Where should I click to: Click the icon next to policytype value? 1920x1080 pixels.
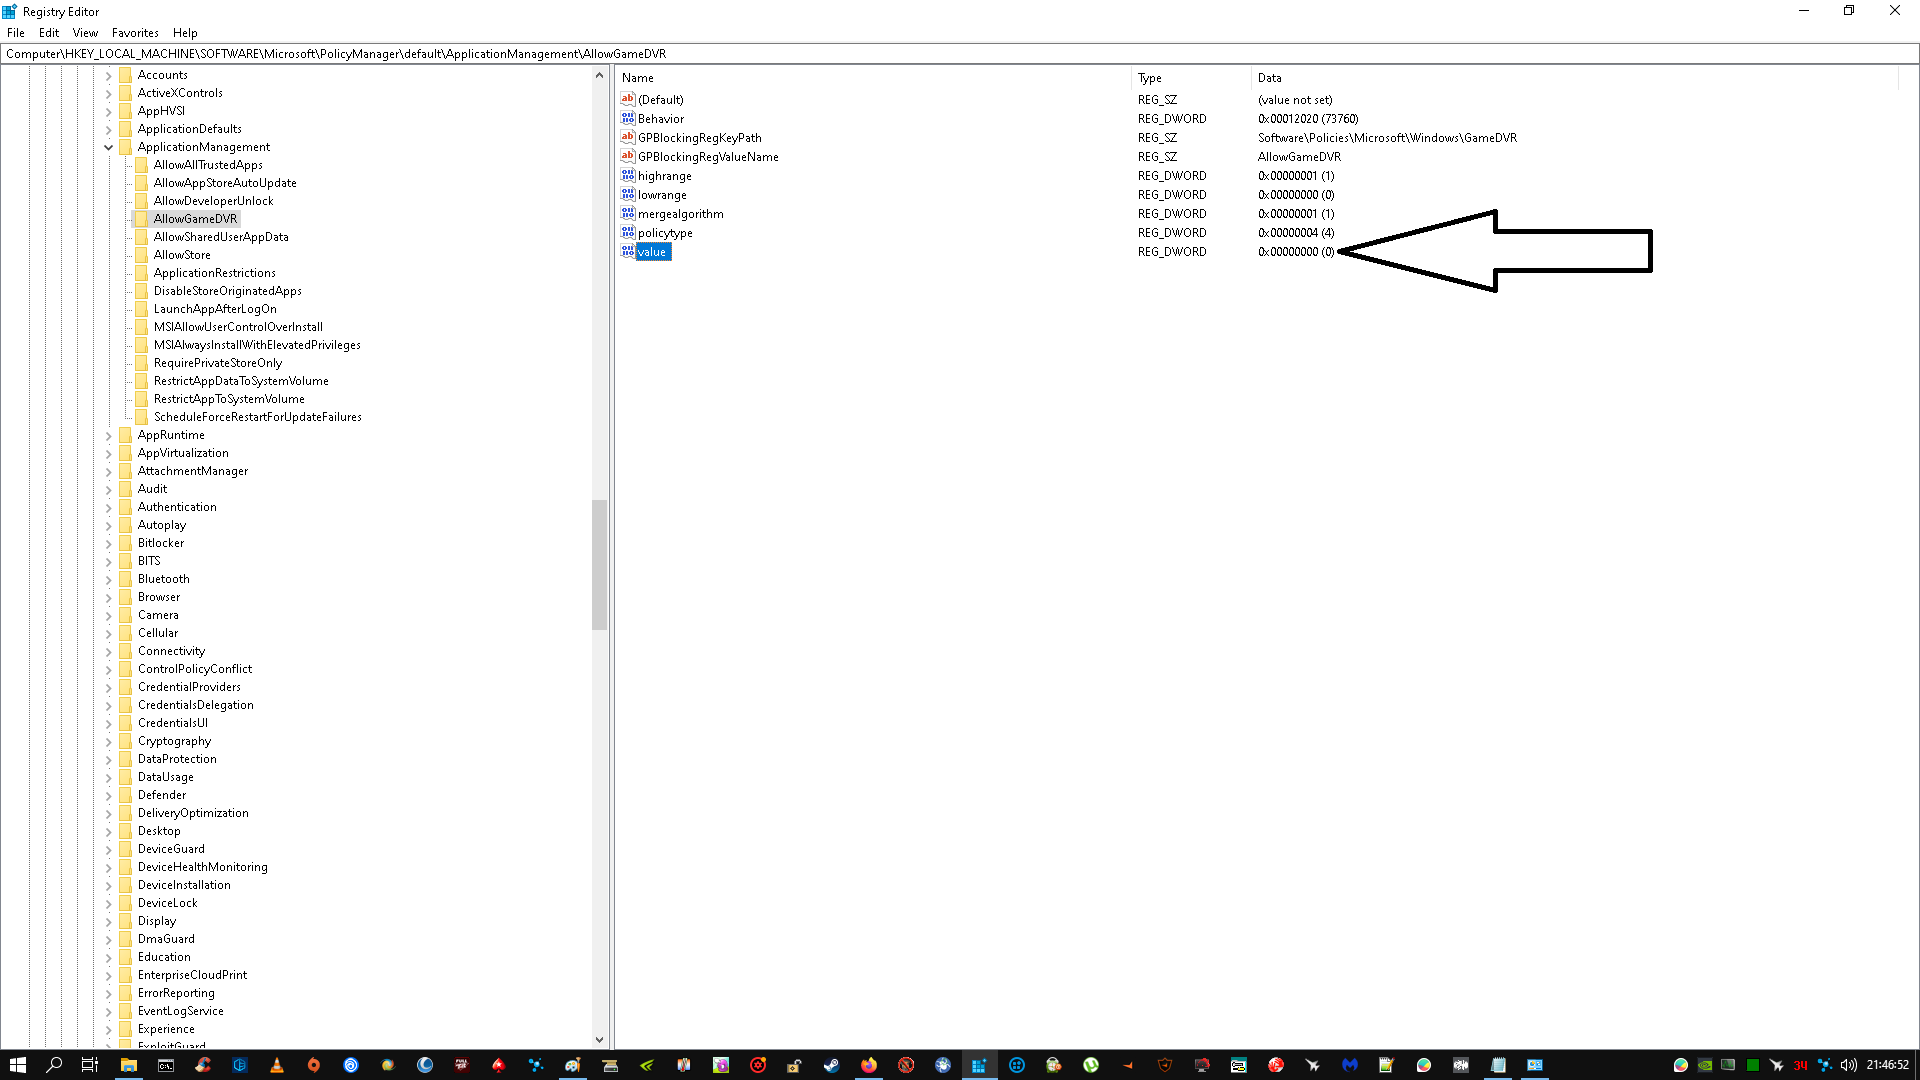pyautogui.click(x=628, y=232)
